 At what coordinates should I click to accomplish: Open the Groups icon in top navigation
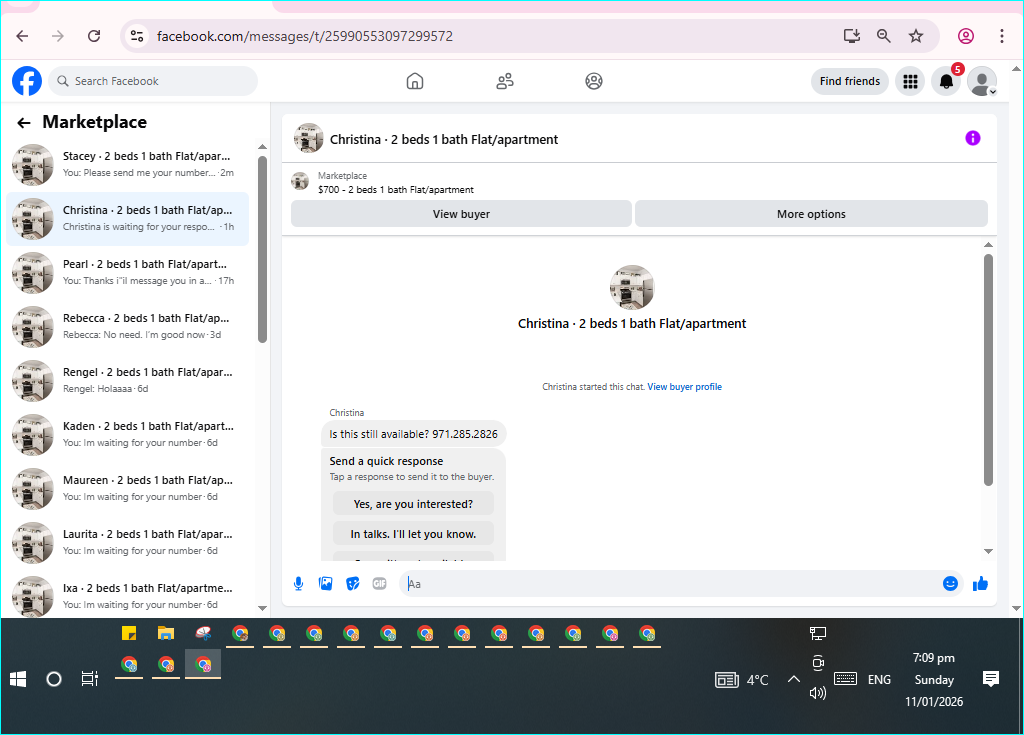click(594, 81)
